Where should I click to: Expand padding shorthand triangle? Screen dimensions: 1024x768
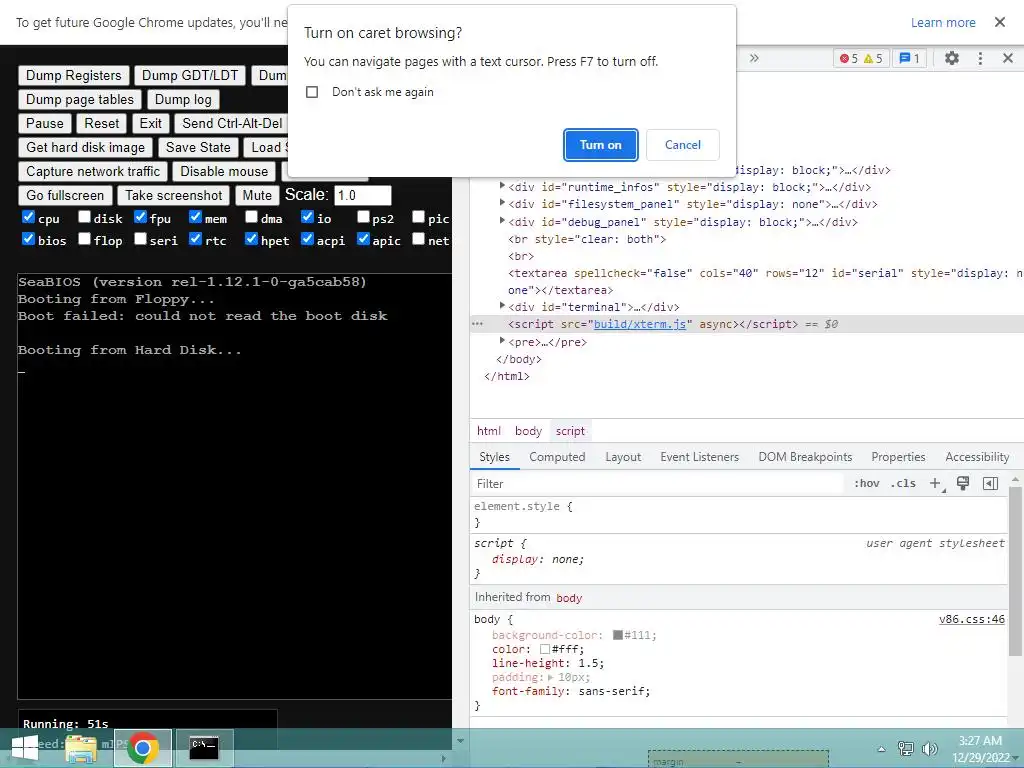tap(551, 677)
